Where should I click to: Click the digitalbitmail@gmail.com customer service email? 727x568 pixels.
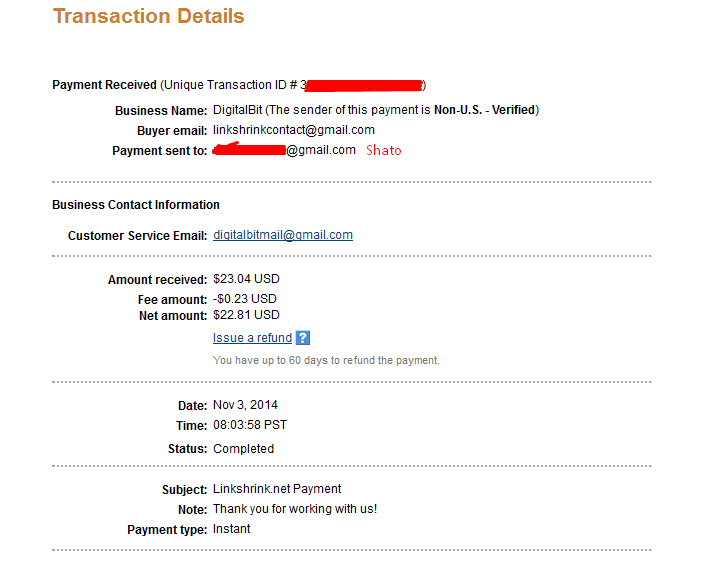click(283, 235)
